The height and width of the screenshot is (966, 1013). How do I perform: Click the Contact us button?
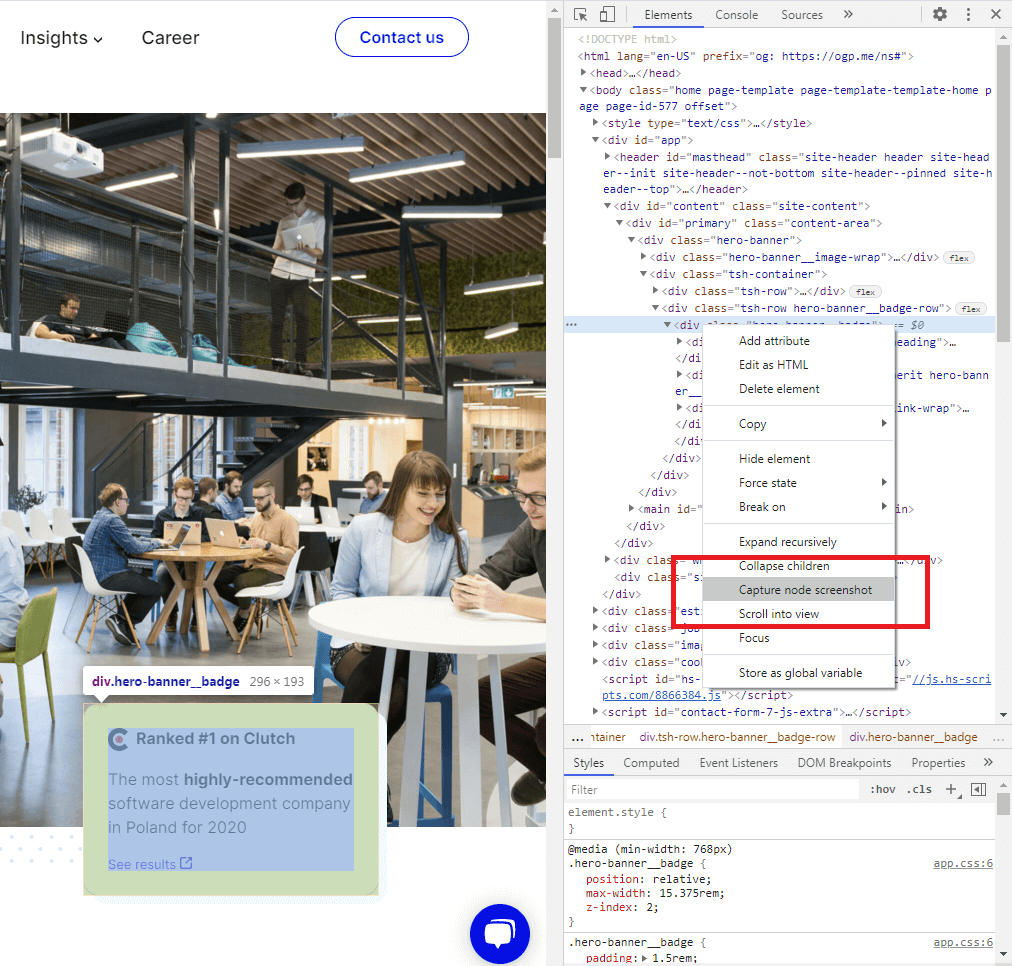(x=402, y=37)
